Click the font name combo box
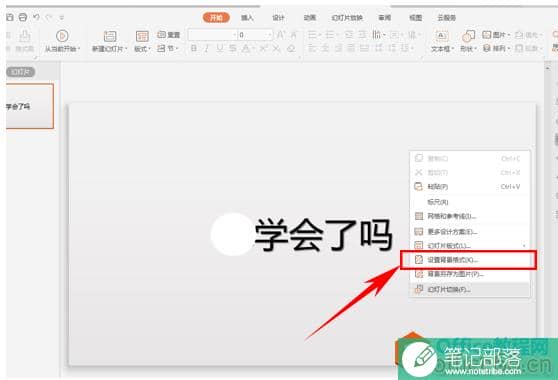The width and height of the screenshot is (558, 380). (212, 35)
